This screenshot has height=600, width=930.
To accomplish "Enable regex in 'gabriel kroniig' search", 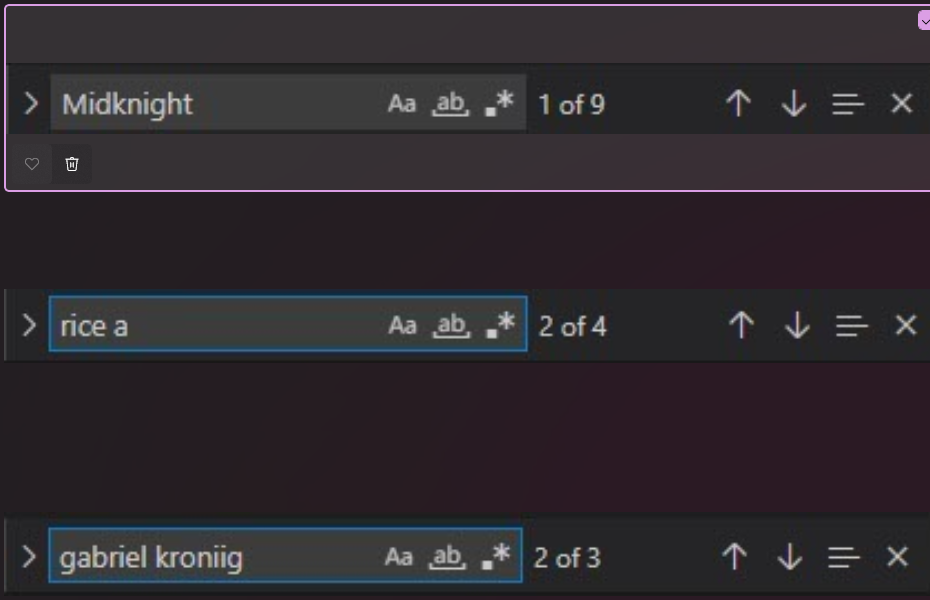I will point(496,557).
